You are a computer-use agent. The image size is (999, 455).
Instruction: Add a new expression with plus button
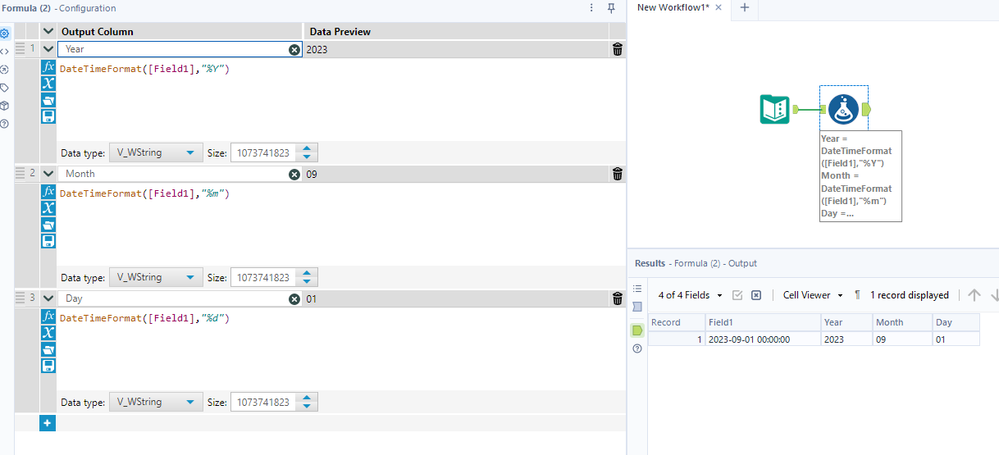48,423
